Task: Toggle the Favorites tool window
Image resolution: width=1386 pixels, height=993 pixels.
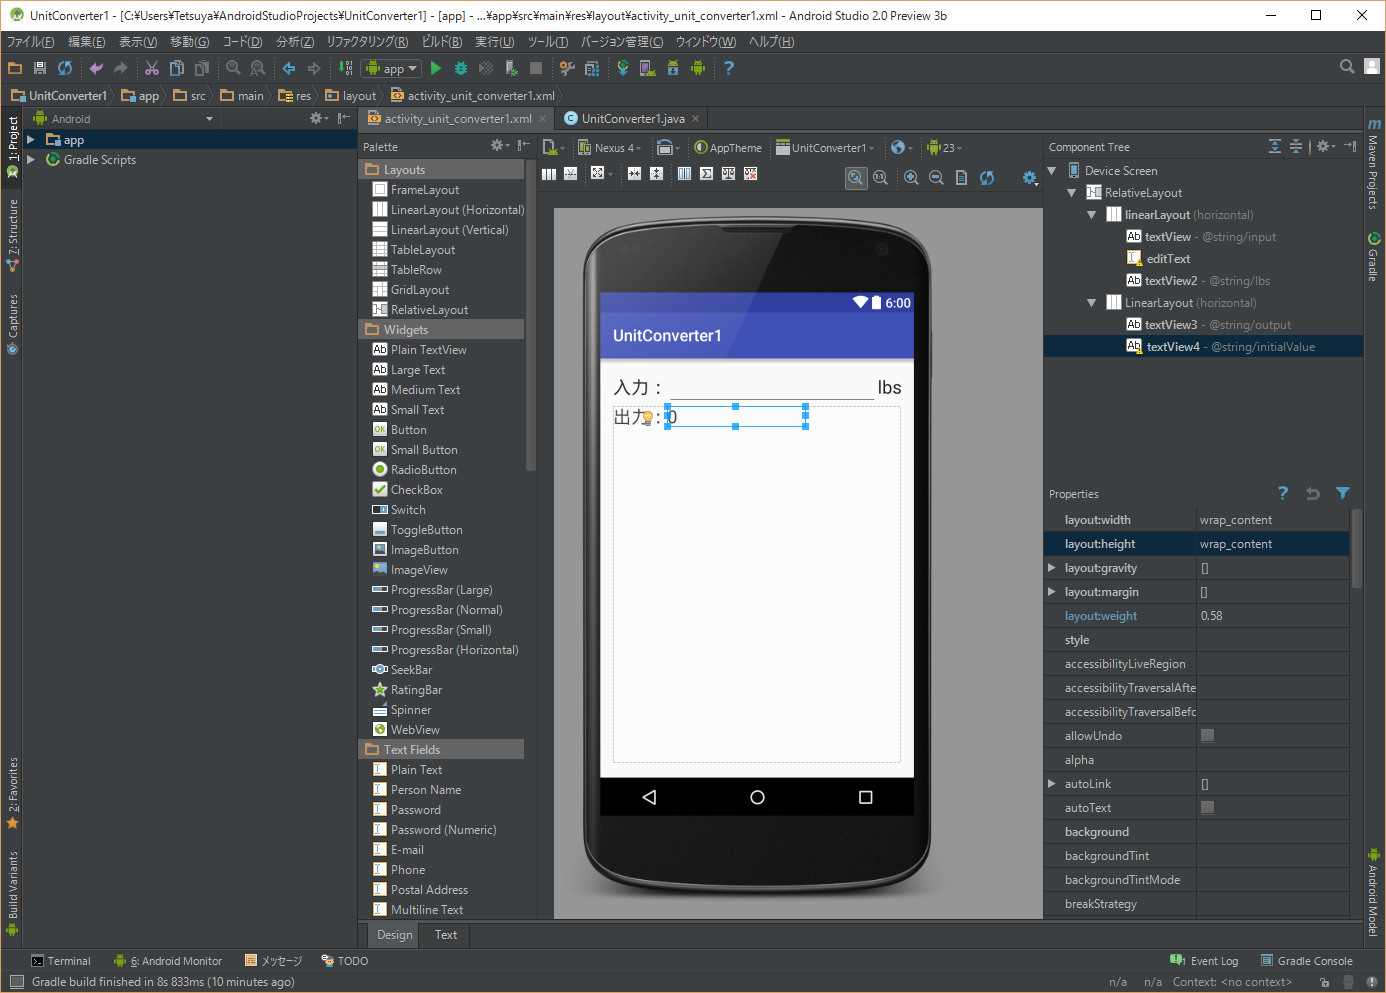Action: [x=12, y=793]
